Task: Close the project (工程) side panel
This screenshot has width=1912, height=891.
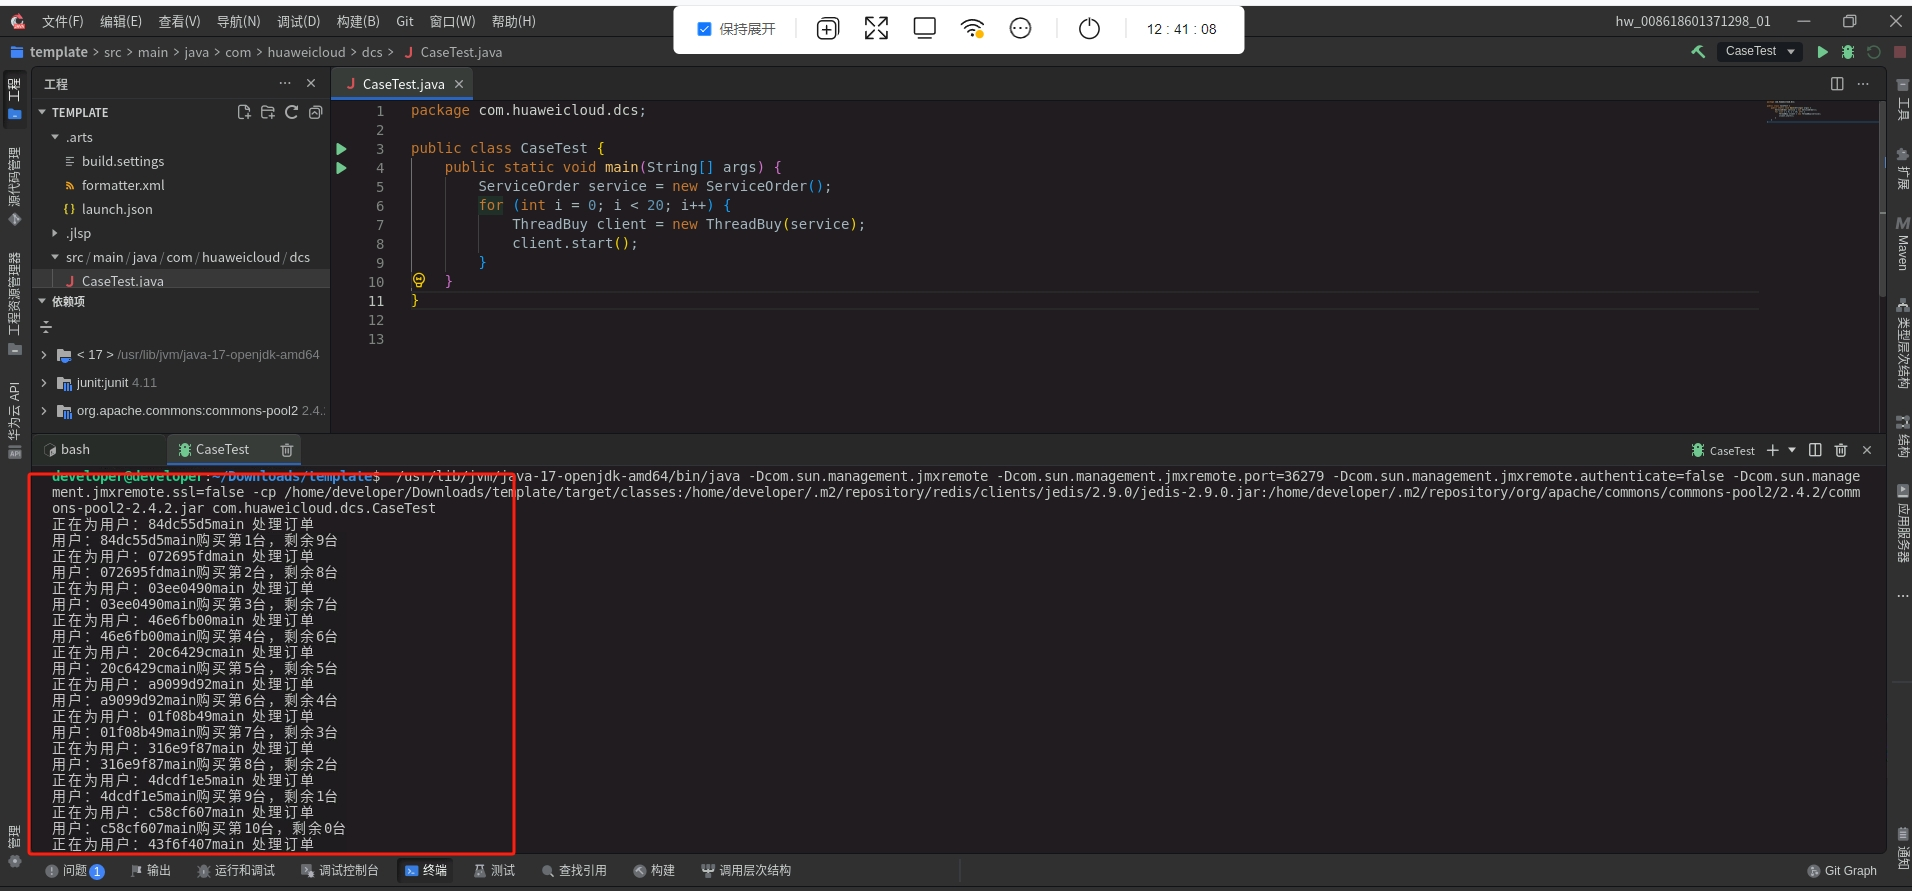Action: (311, 83)
